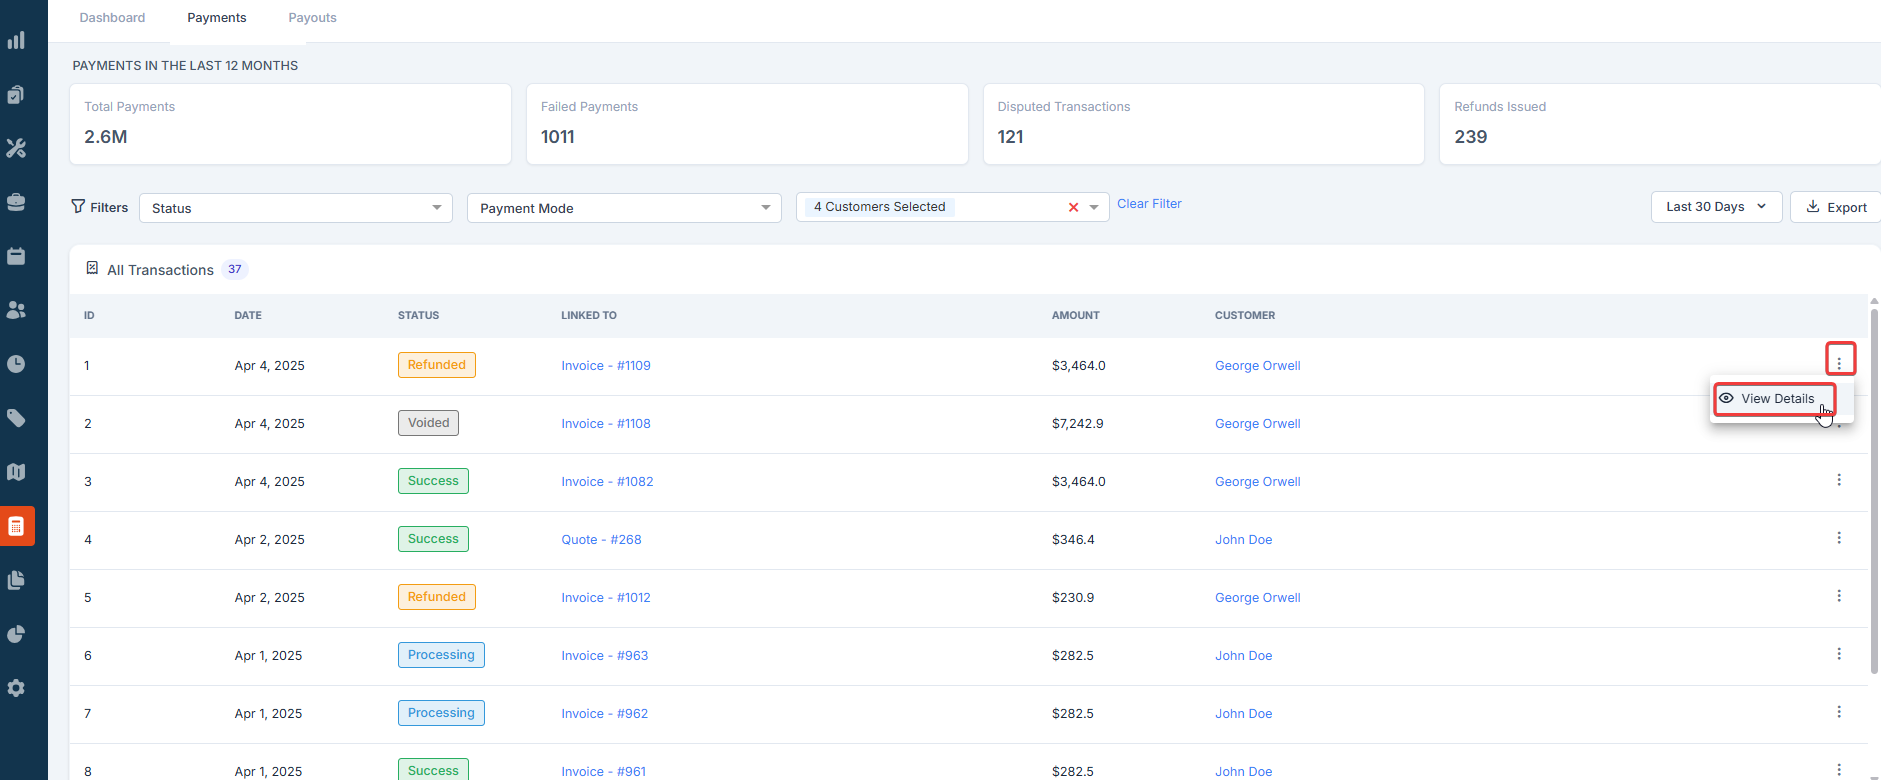1881x780 pixels.
Task: Open John Doe customer link in row 4
Action: (1244, 539)
